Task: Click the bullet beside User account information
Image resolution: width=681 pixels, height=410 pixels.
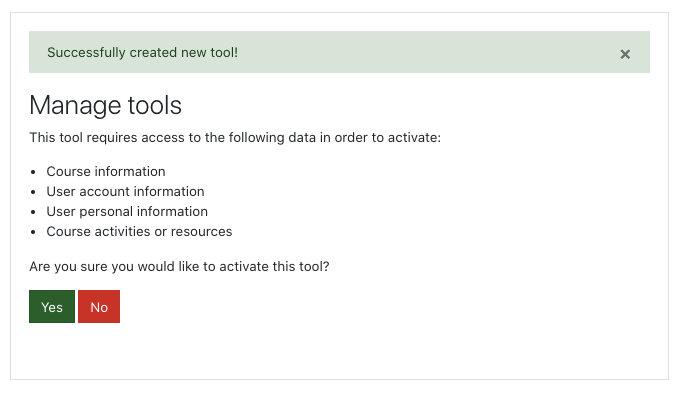Action: tap(33, 192)
